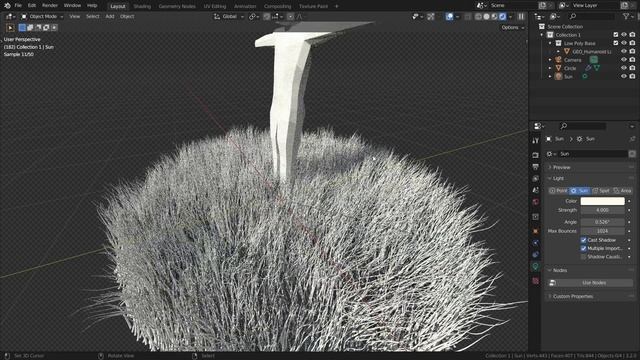This screenshot has width=640, height=360.
Task: Toggle X-ray view button
Action: (x=468, y=17)
